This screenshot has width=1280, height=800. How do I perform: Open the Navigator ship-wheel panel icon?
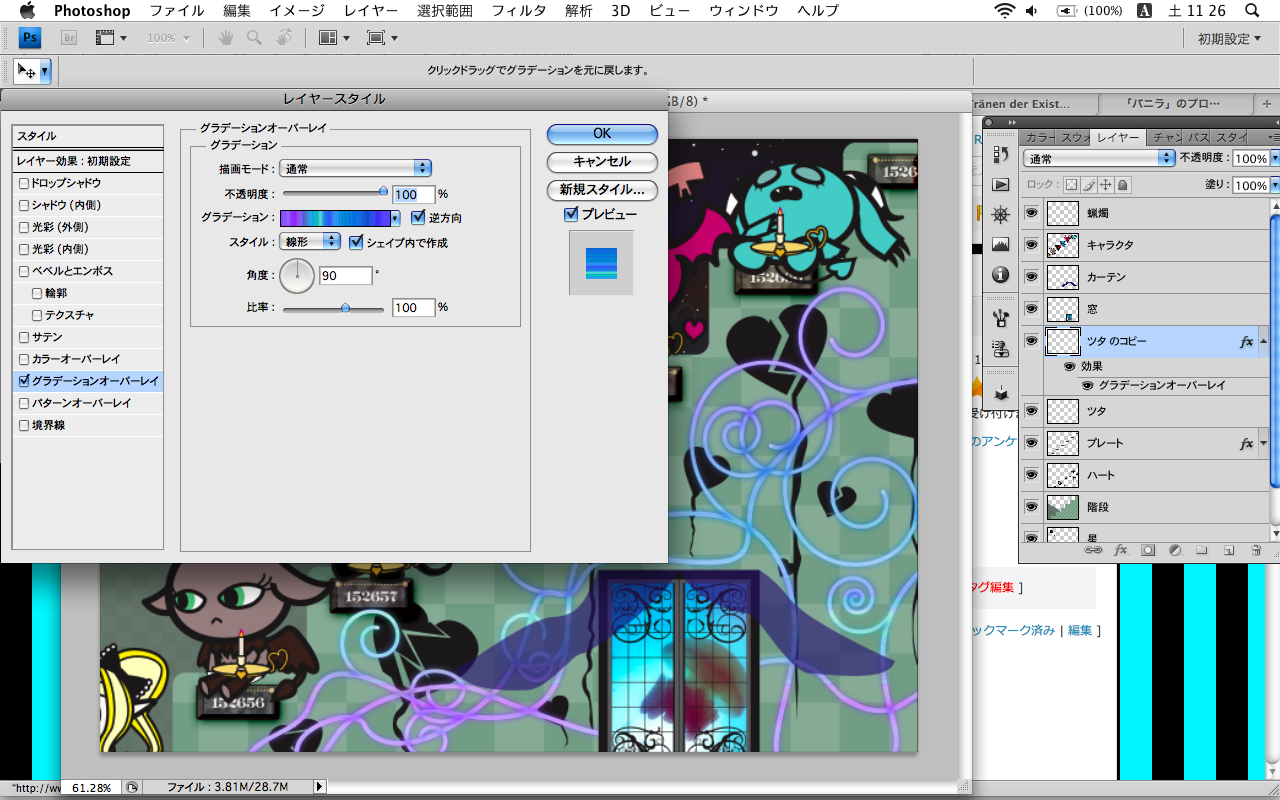click(1000, 215)
